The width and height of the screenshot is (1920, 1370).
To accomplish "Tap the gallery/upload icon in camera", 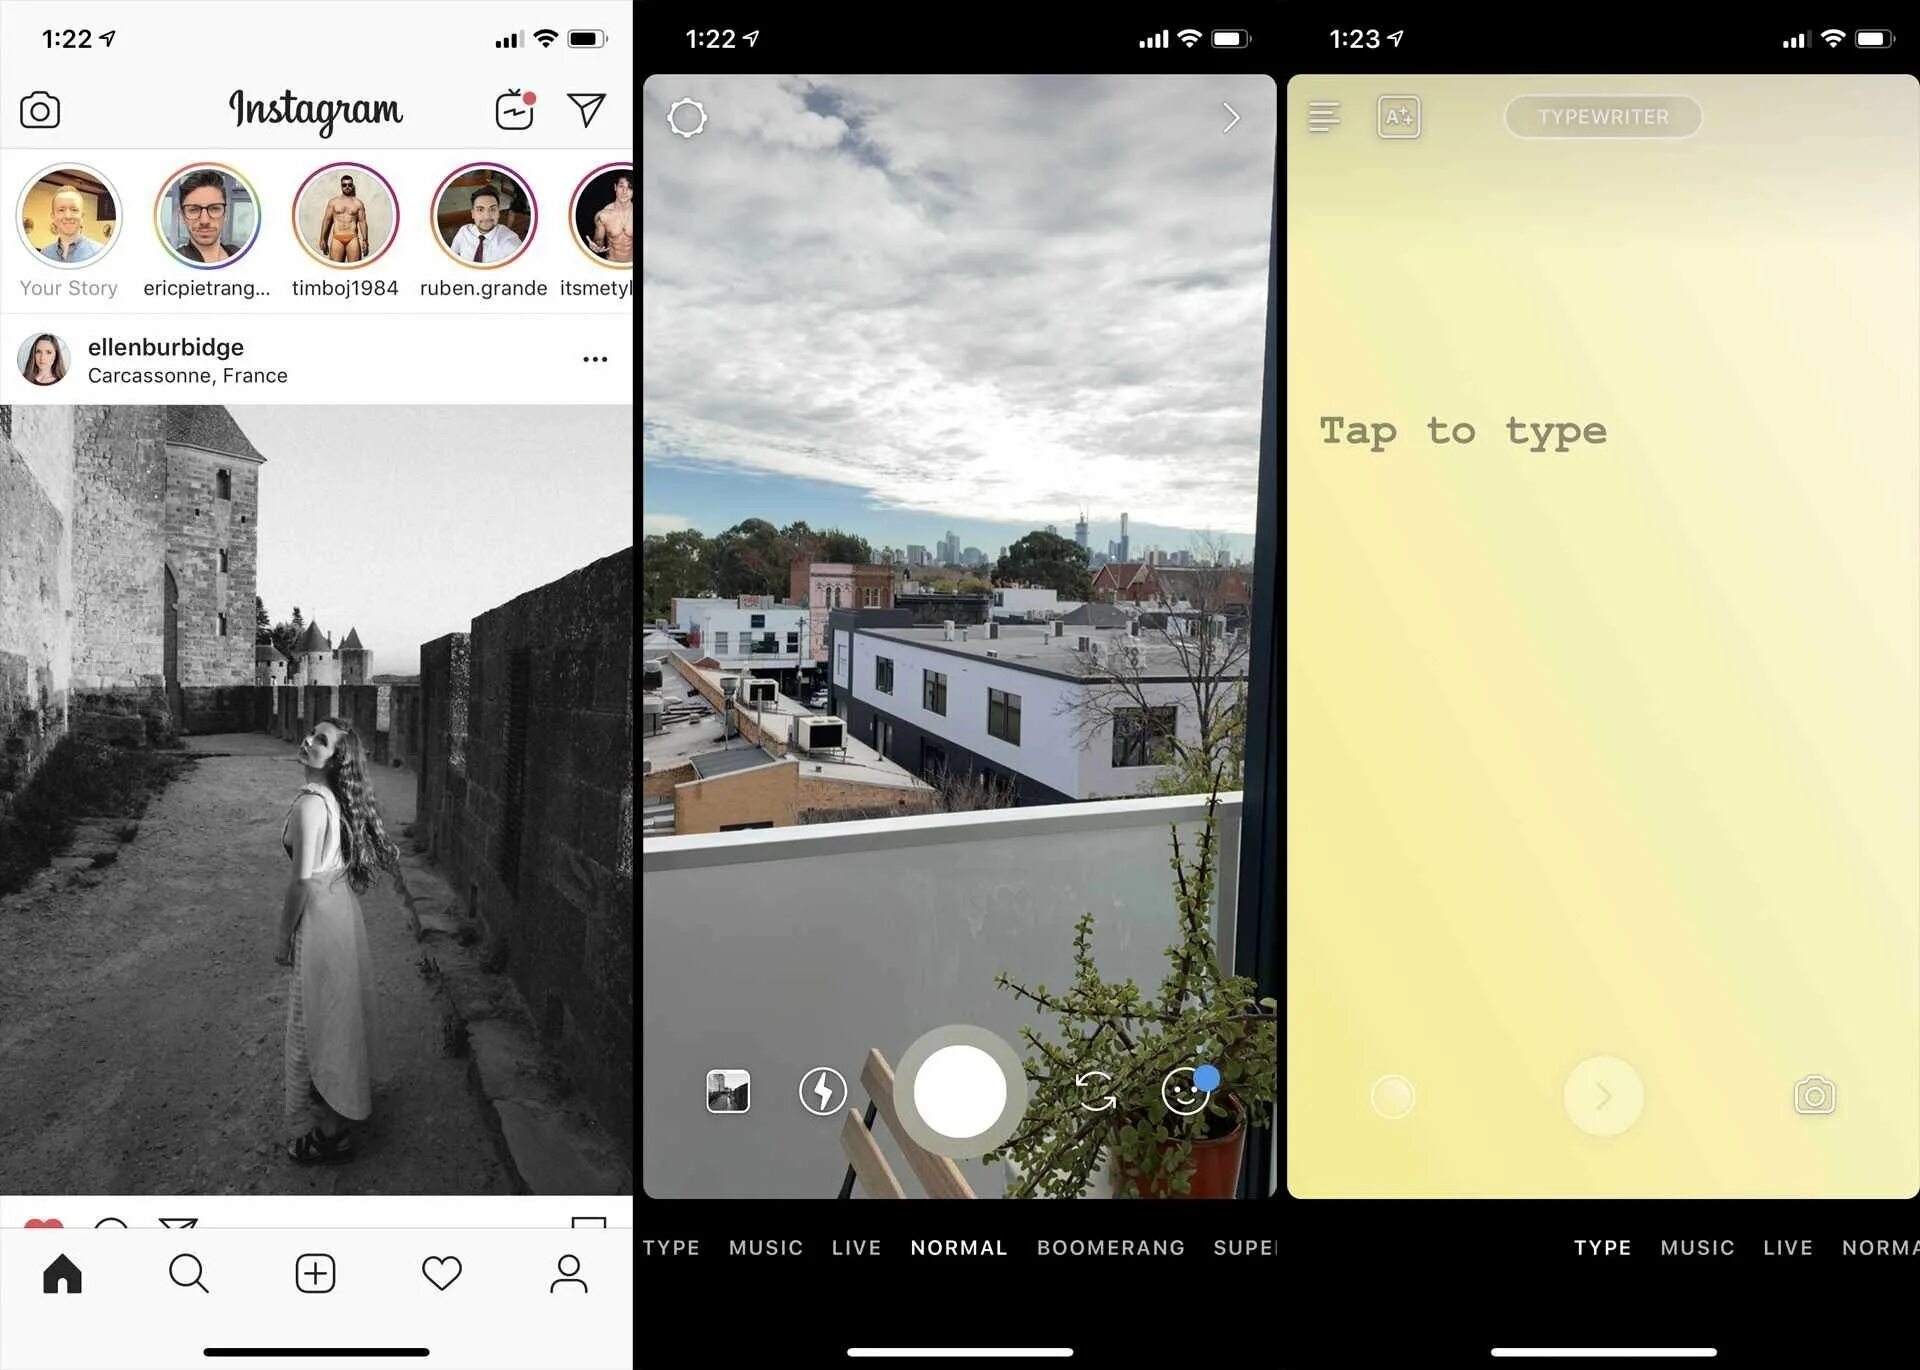I will 729,1091.
